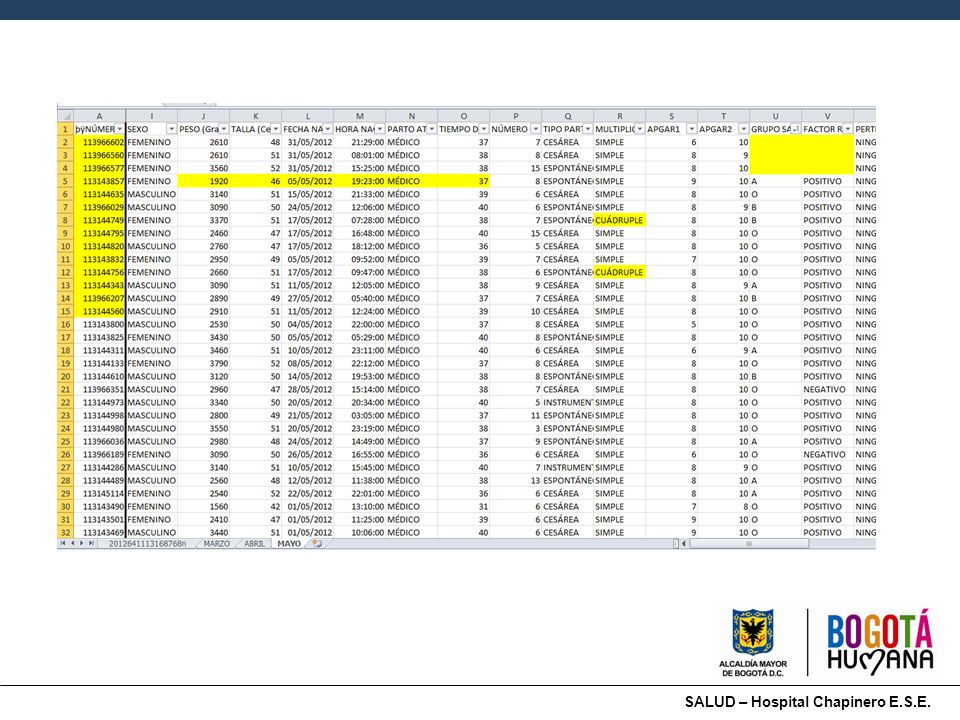Click the horizontal scrollbar left arrow
The image size is (960, 720).
(x=684, y=543)
